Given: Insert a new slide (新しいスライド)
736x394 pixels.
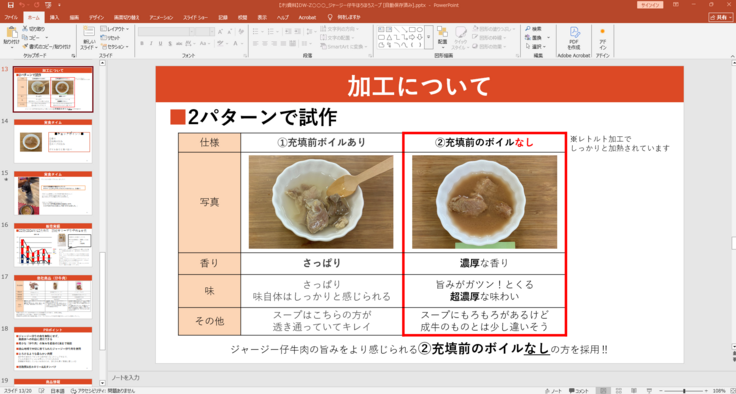Looking at the screenshot, I should 88,38.
